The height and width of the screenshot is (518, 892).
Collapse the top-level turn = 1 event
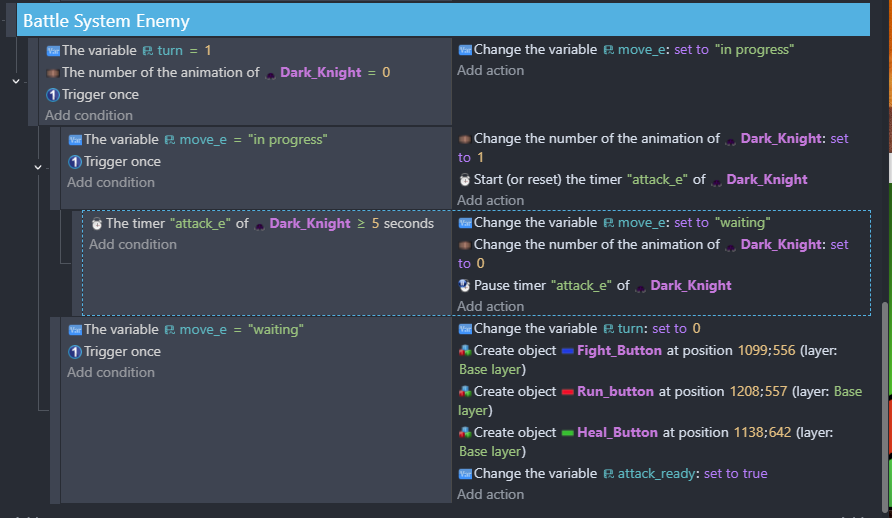[x=16, y=81]
